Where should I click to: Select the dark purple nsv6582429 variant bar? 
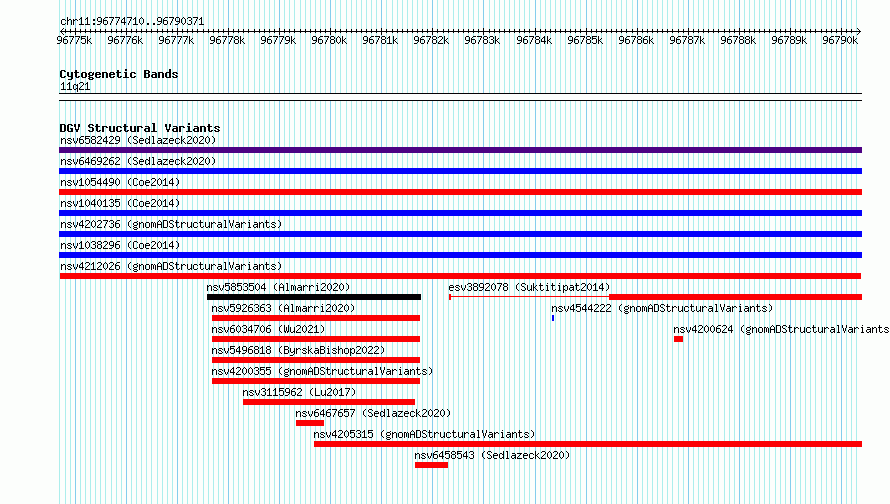(460, 150)
